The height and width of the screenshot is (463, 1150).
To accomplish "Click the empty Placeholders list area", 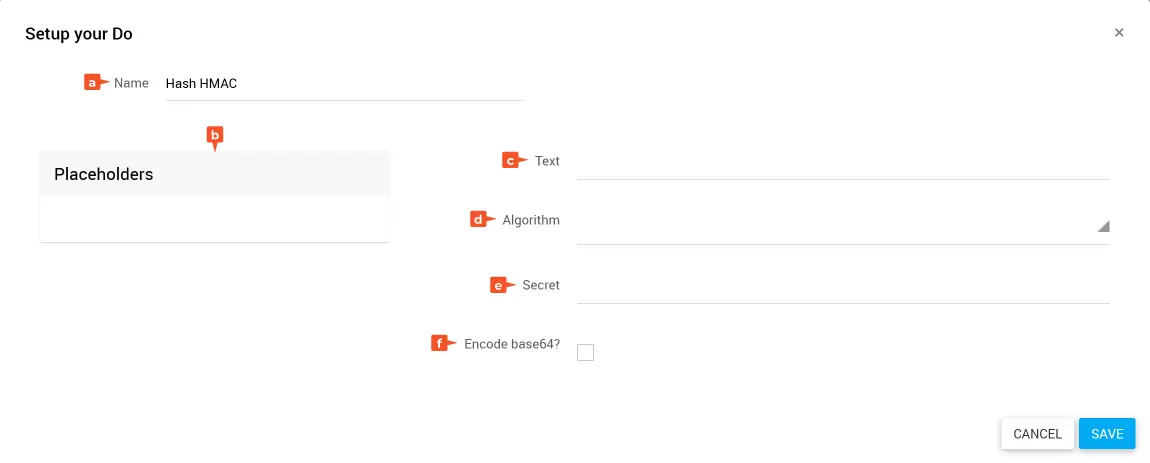I will [214, 219].
